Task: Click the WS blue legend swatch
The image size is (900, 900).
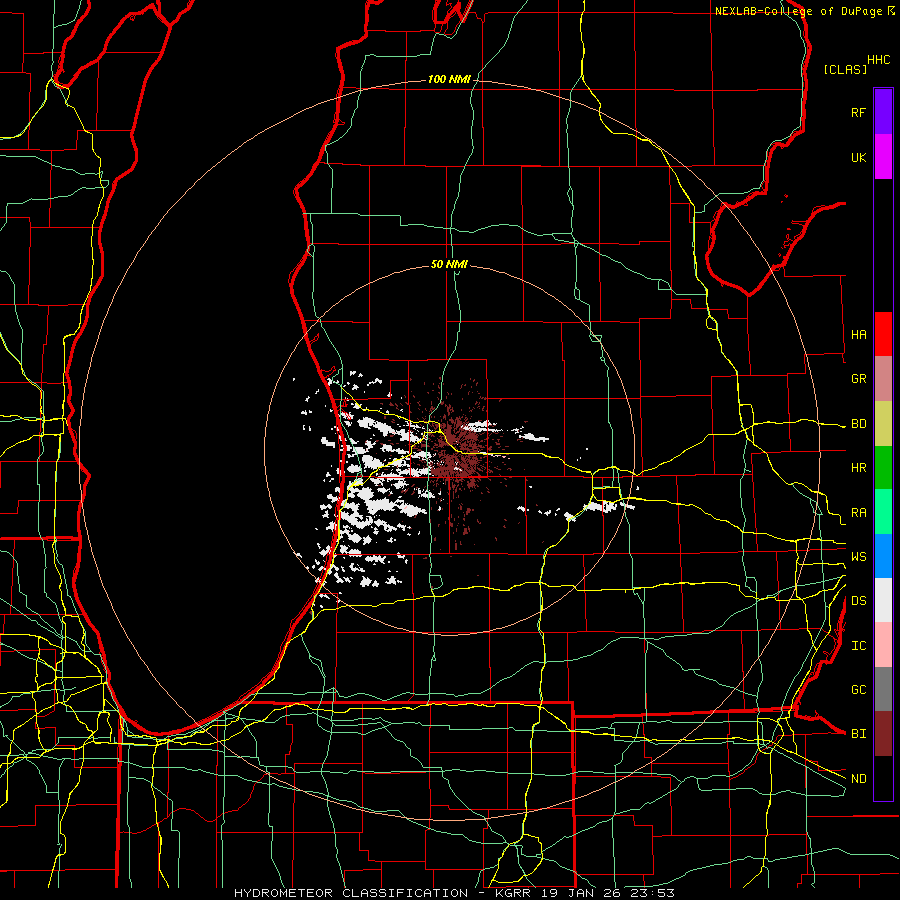Action: (x=883, y=556)
